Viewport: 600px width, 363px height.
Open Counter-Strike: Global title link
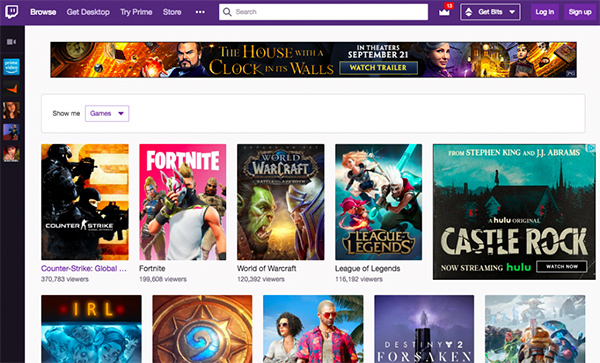point(84,269)
